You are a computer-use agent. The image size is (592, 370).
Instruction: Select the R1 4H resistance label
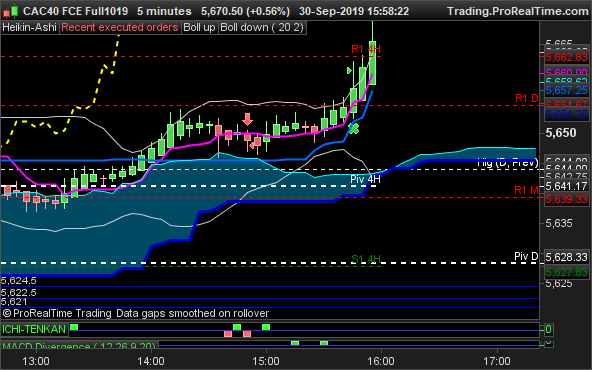(365, 49)
